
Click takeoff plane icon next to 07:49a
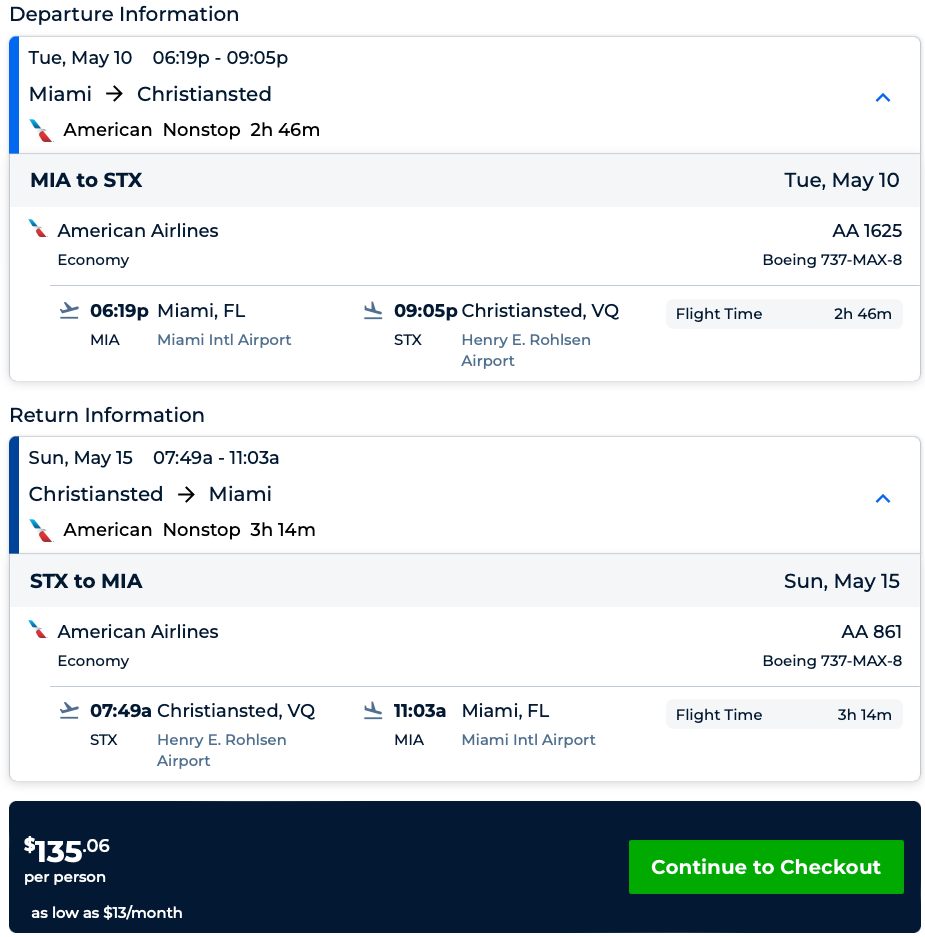69,711
